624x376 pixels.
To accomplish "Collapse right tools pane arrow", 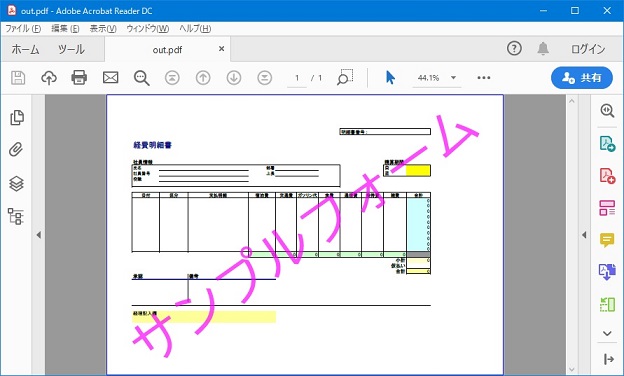I will (584, 235).
